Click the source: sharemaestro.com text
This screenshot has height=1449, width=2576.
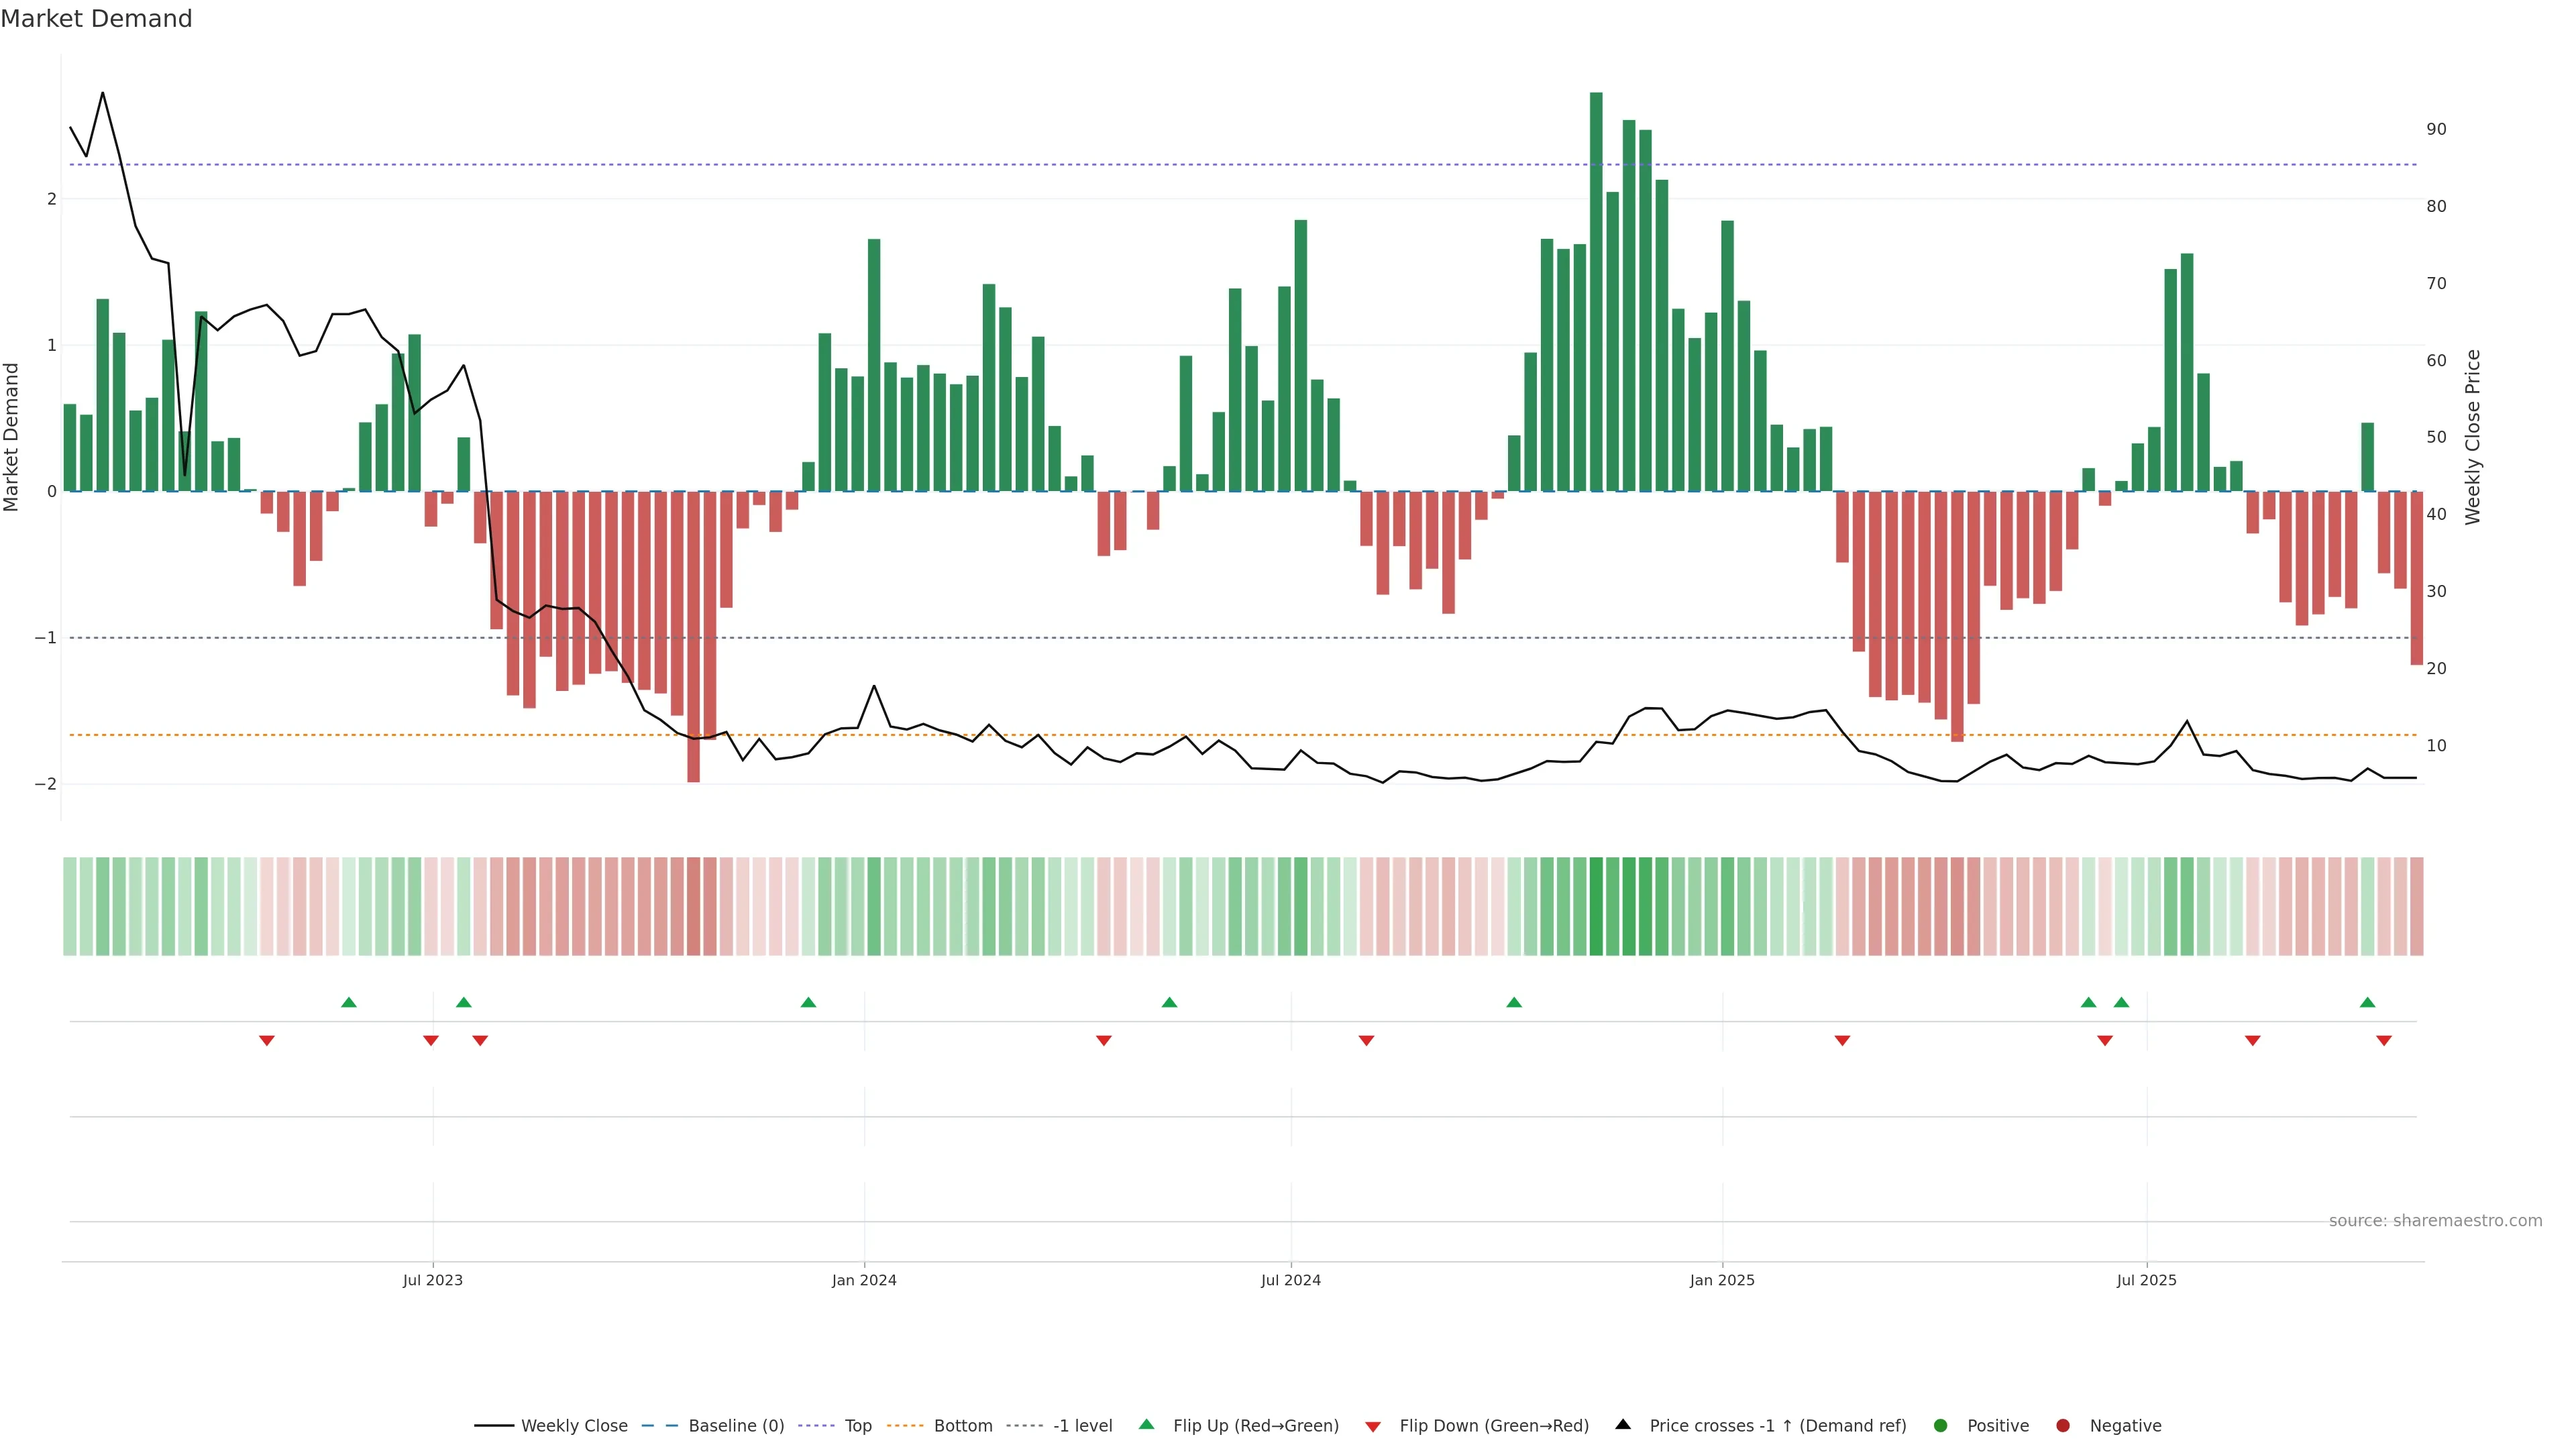coord(2435,1220)
